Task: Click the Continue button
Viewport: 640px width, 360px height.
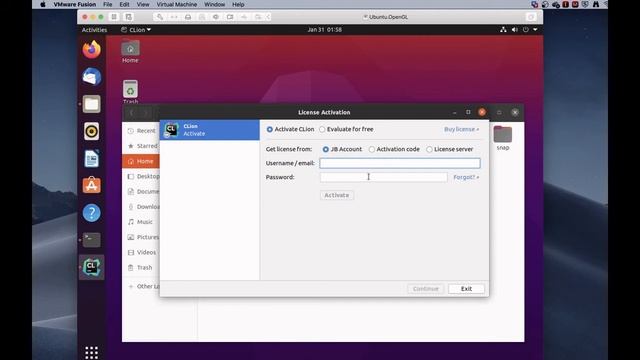Action: [425, 289]
